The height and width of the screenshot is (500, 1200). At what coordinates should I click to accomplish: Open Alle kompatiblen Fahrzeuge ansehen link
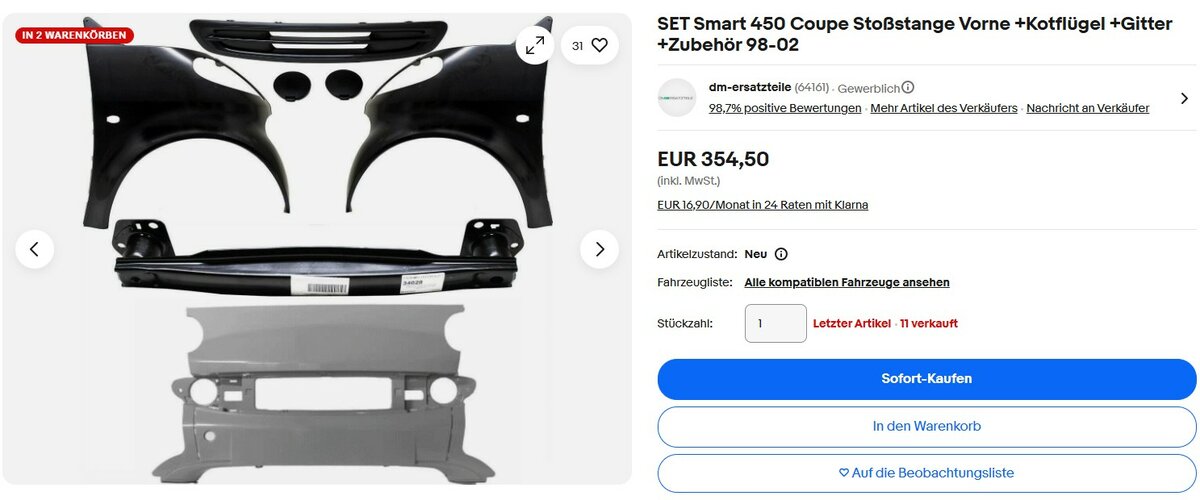[x=847, y=283]
